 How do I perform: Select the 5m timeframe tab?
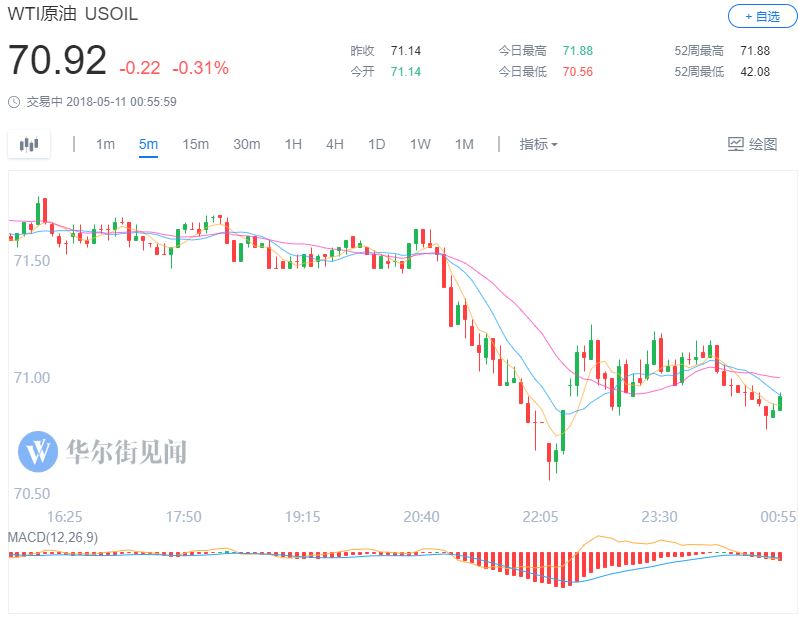point(148,145)
